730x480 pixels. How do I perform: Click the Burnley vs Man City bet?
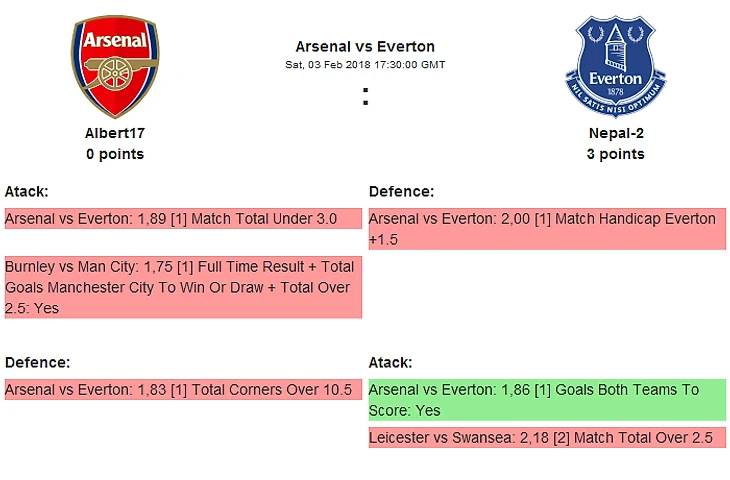coord(183,288)
